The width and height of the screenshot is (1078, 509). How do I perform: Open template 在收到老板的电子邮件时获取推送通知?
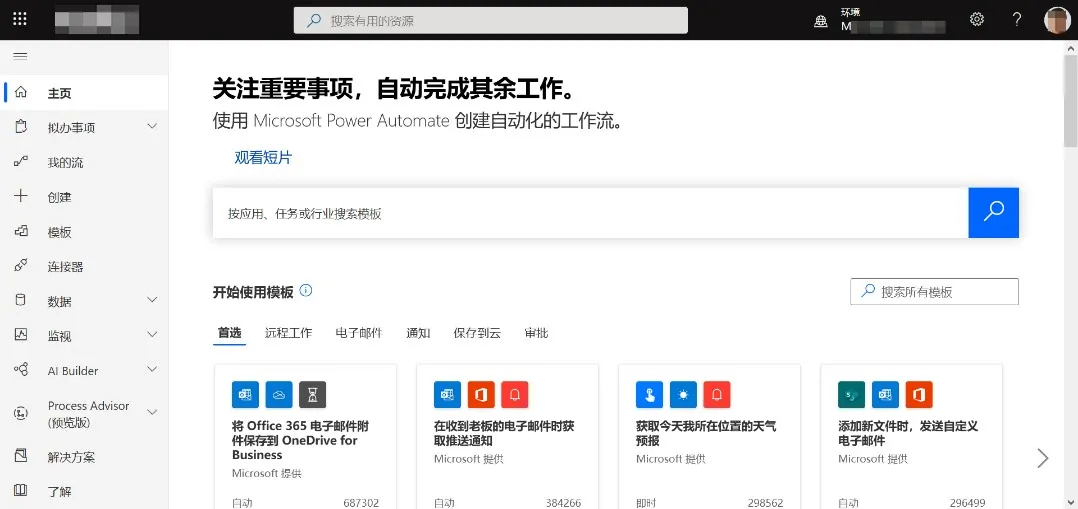point(504,433)
